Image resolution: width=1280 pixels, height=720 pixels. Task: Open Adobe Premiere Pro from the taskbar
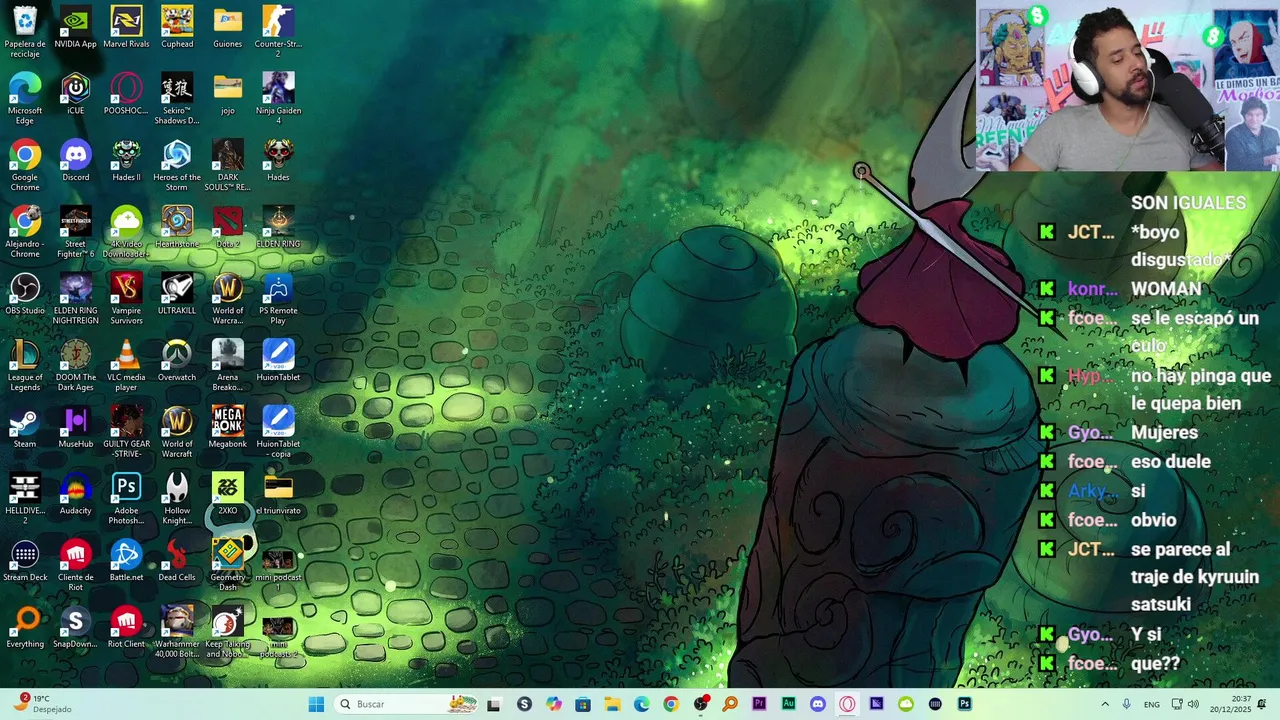(x=759, y=704)
